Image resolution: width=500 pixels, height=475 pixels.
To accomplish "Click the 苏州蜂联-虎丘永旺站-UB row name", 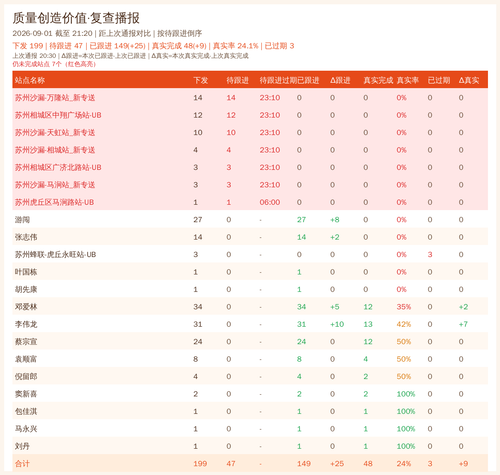I will (x=55, y=255).
